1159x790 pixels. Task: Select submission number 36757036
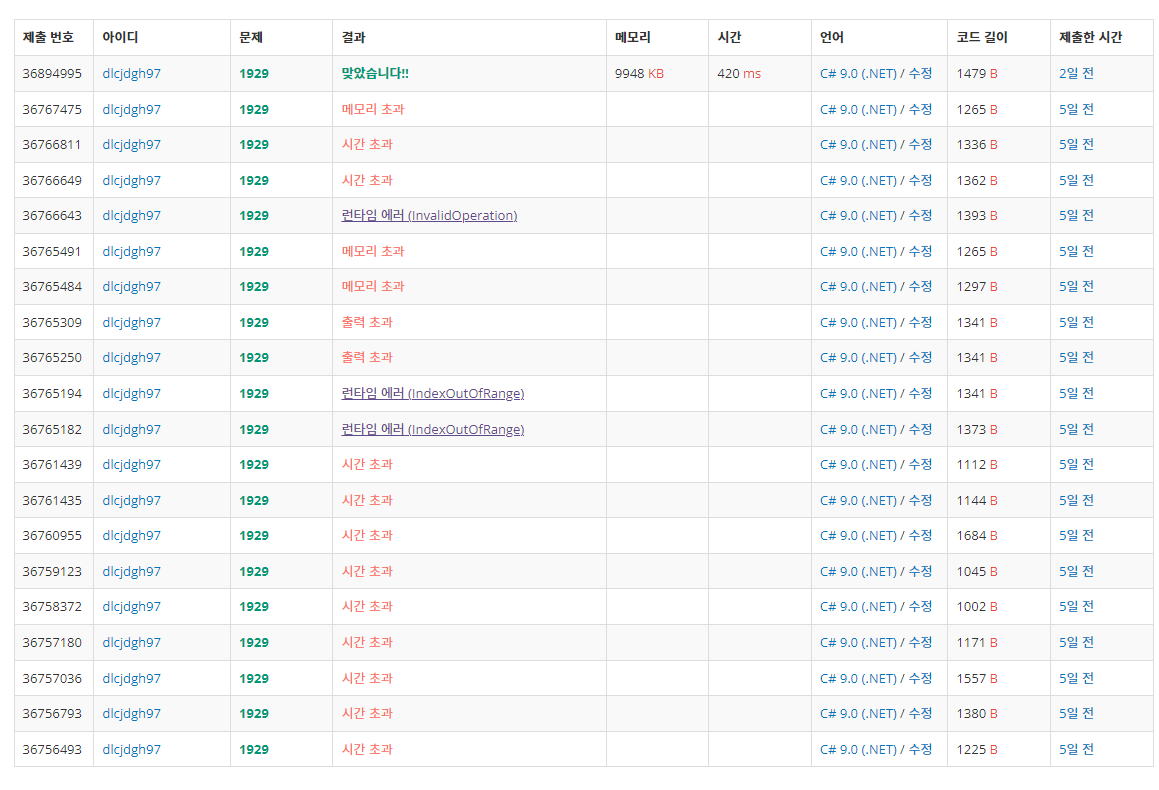pos(52,678)
